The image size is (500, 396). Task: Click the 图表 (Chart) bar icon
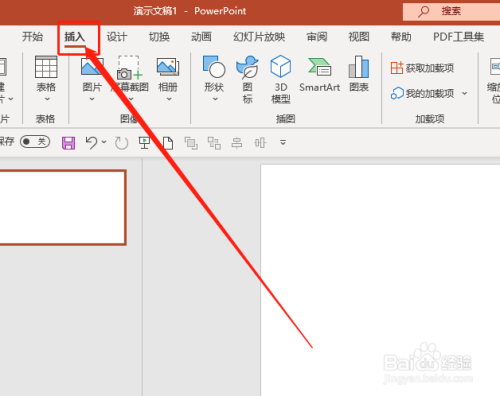359,67
